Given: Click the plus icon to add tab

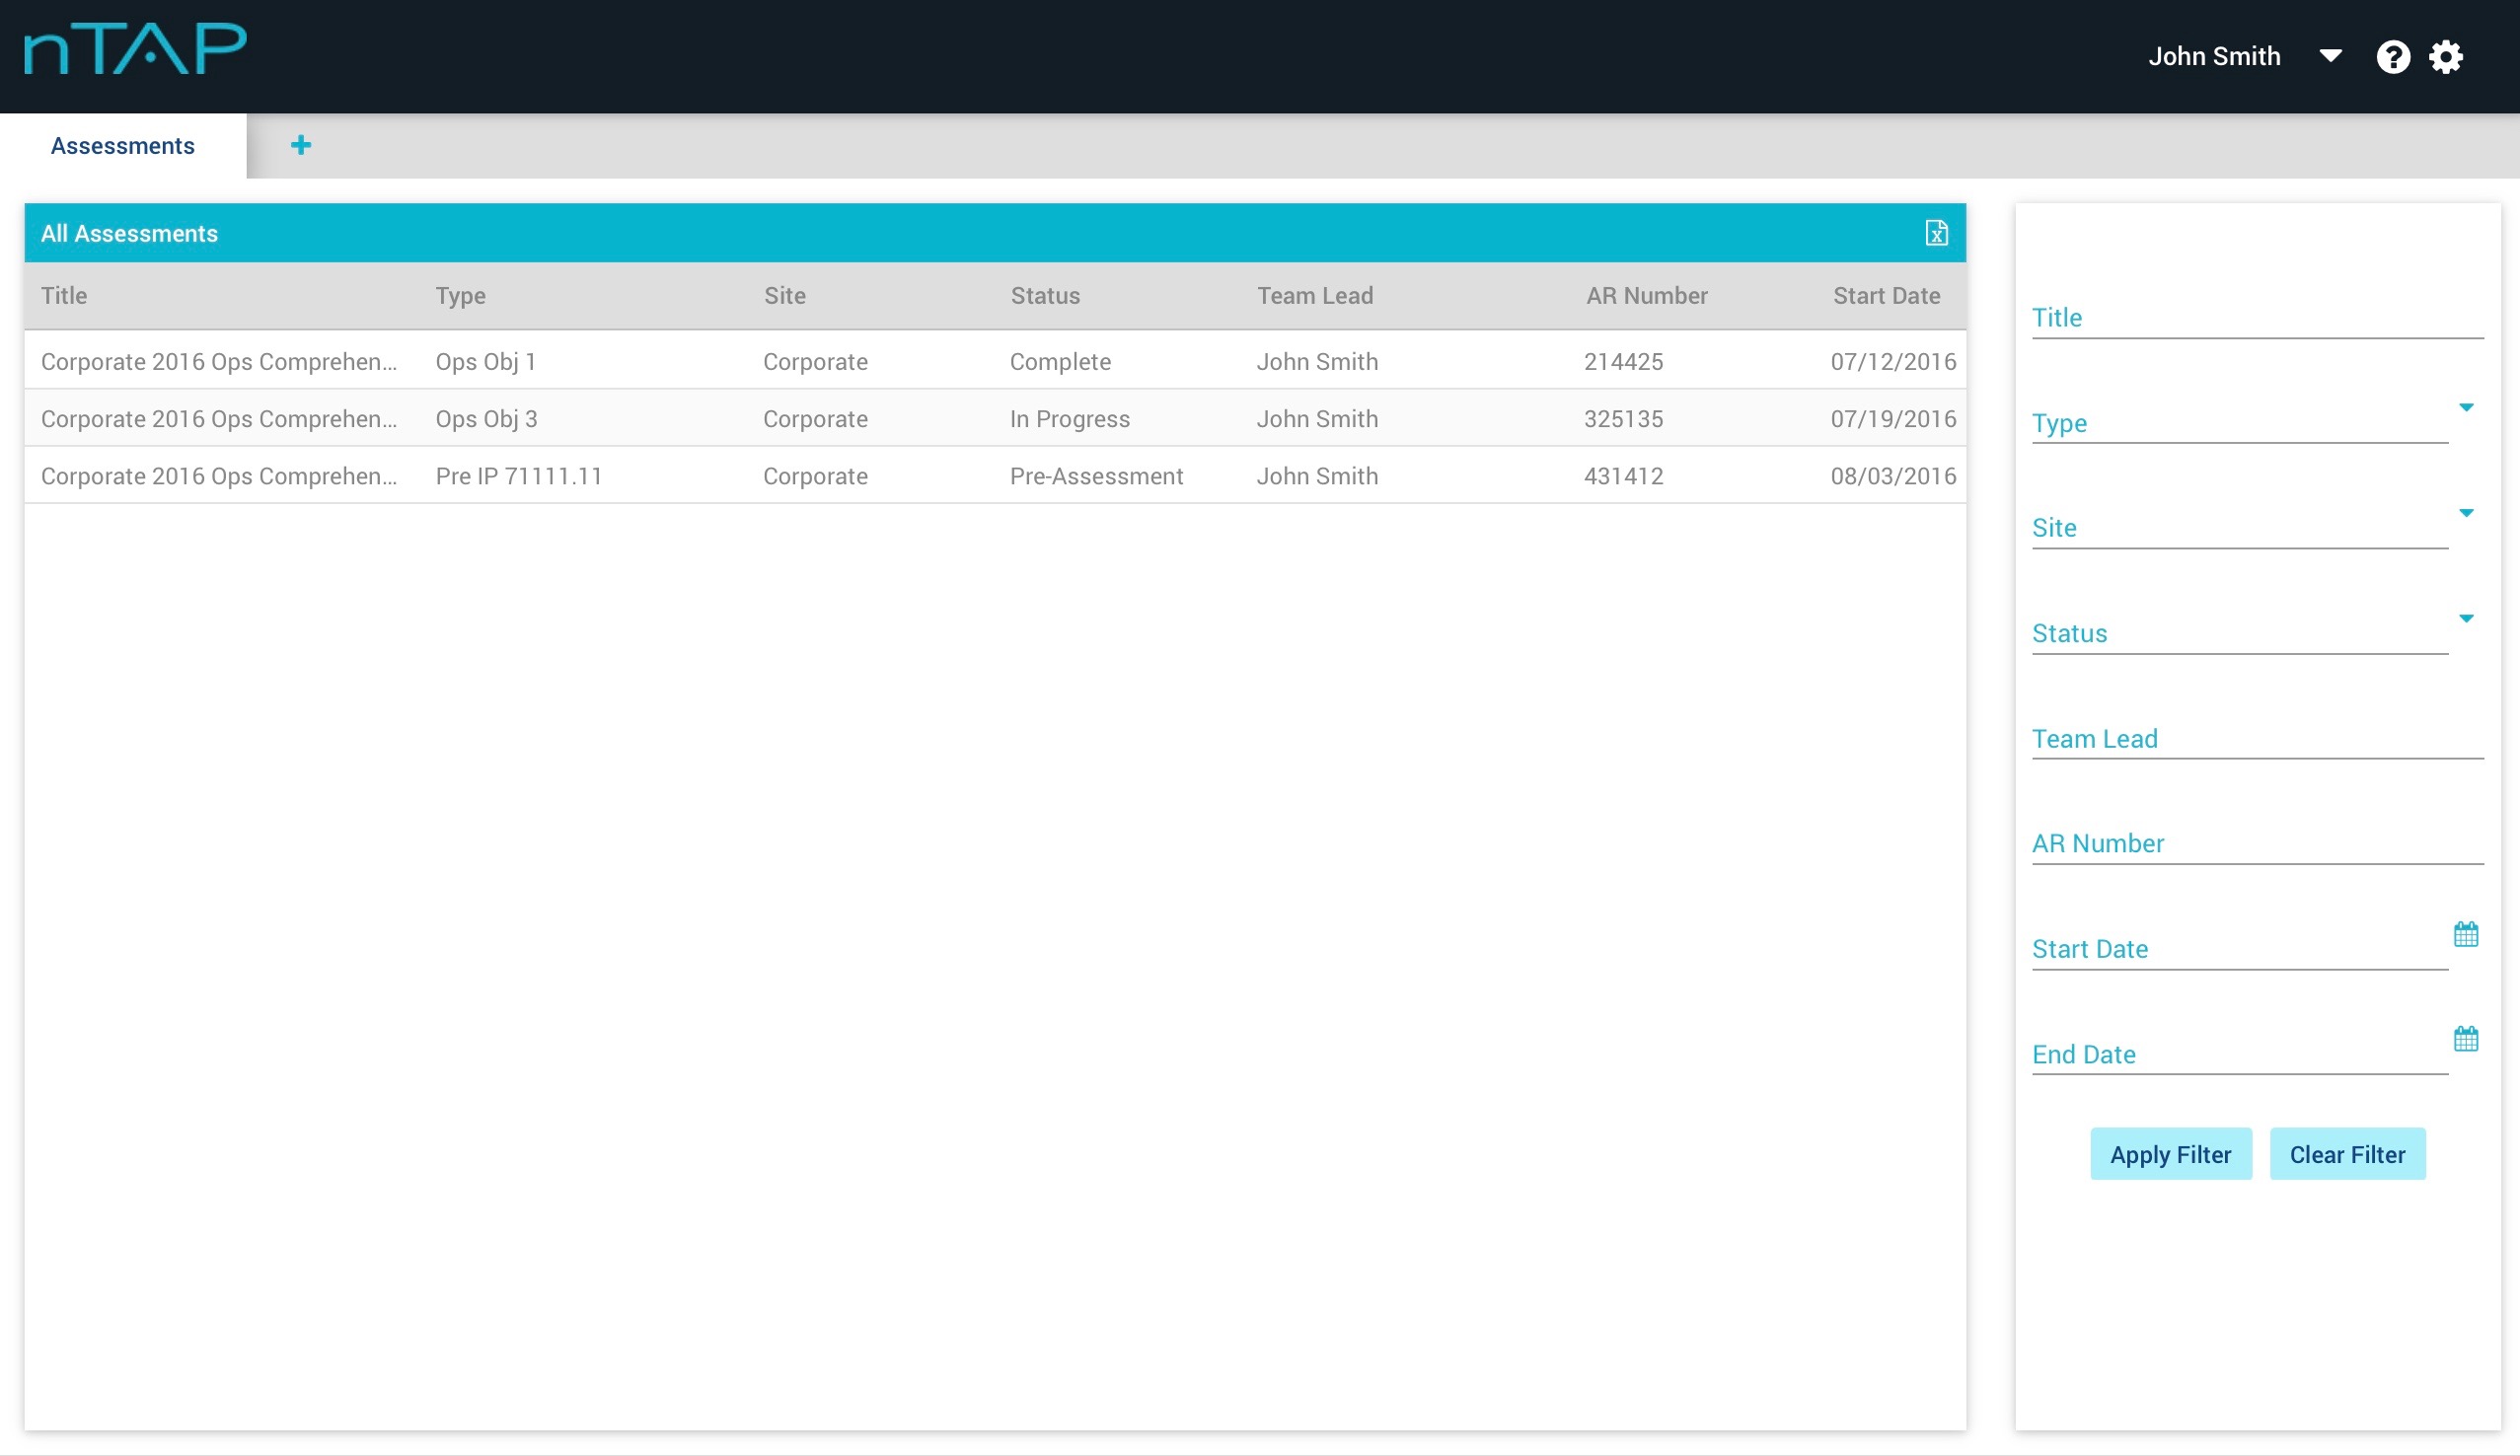Looking at the screenshot, I should (300, 146).
